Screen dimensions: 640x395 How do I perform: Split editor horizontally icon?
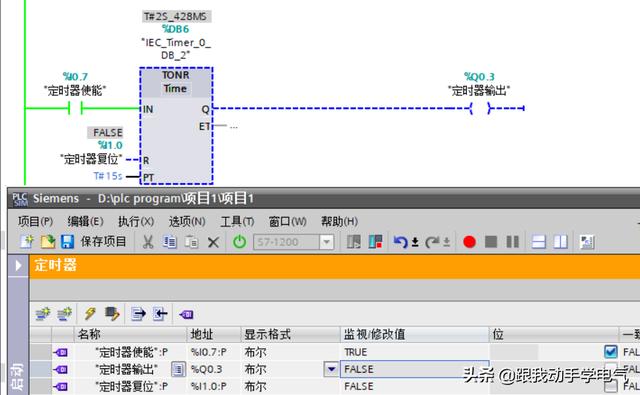click(539, 242)
